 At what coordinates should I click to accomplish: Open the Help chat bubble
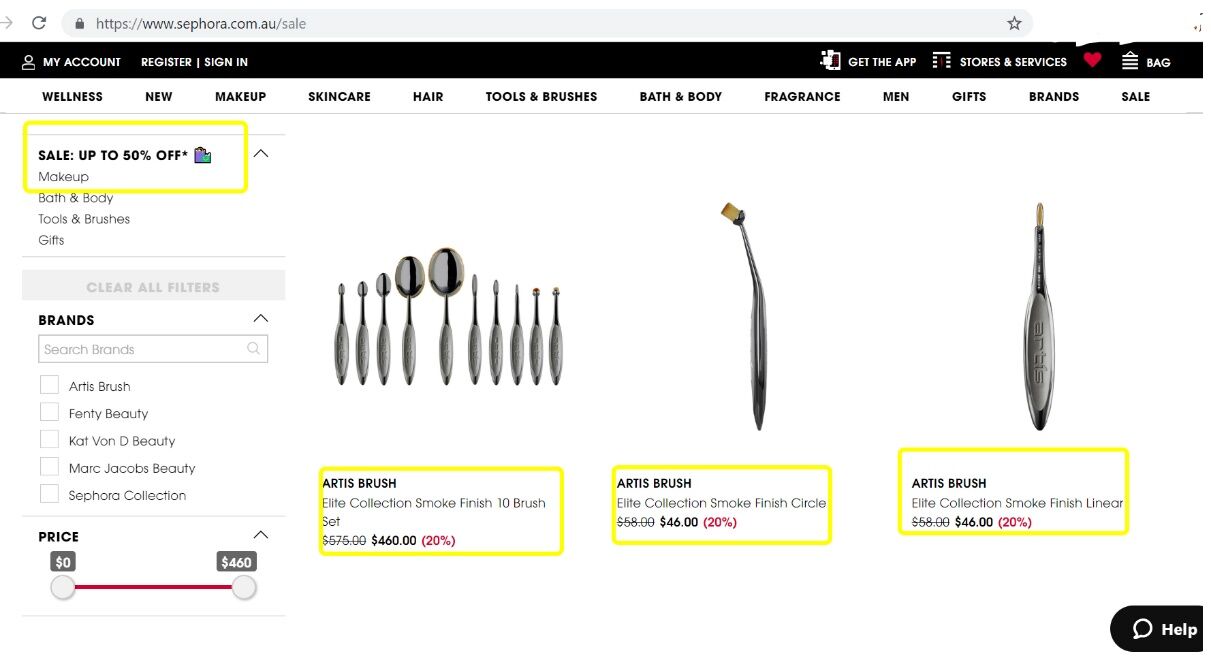[1163, 629]
